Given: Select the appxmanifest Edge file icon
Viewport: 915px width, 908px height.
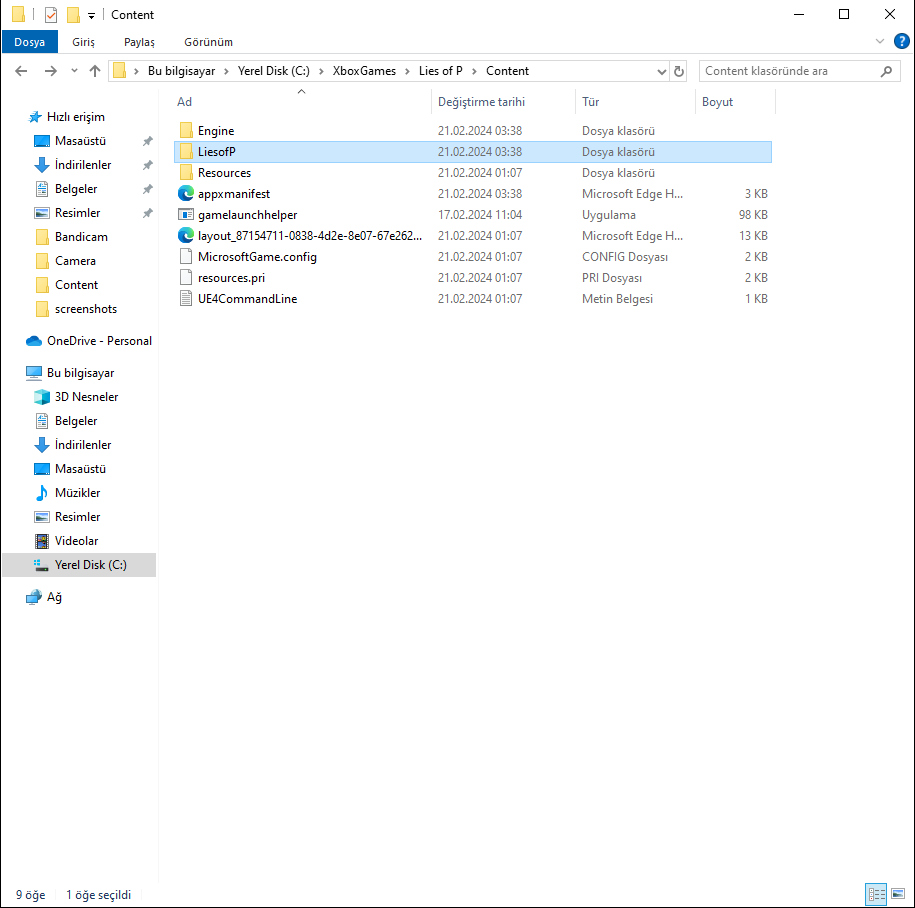Looking at the screenshot, I should tap(186, 193).
